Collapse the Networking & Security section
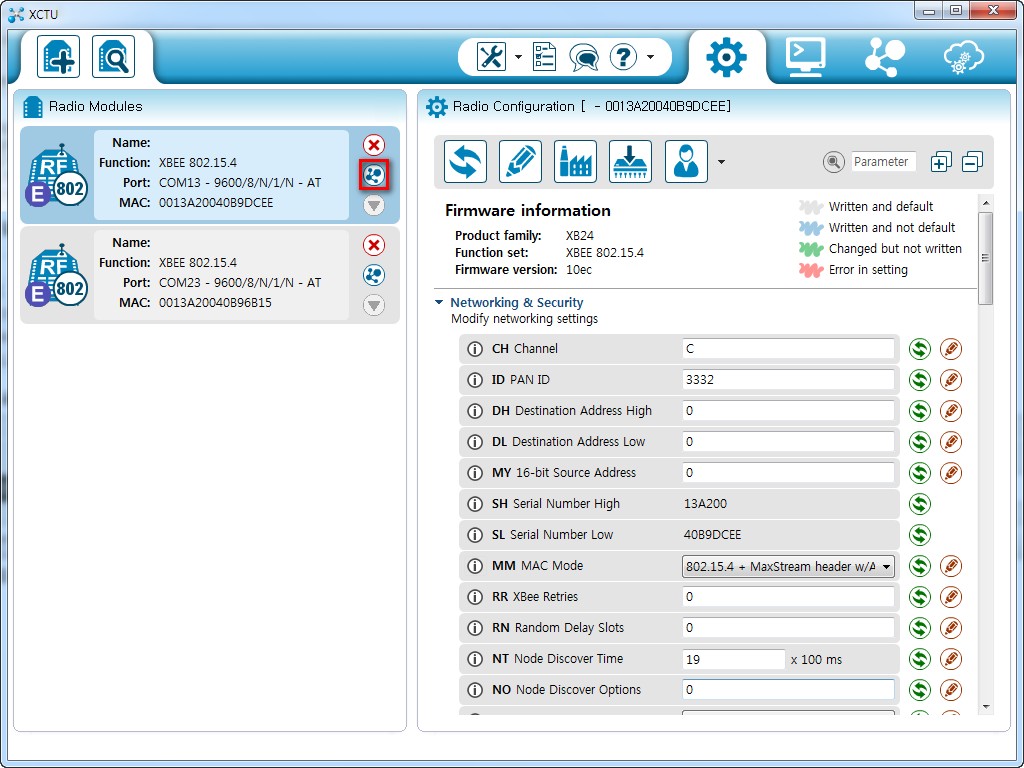 [439, 302]
